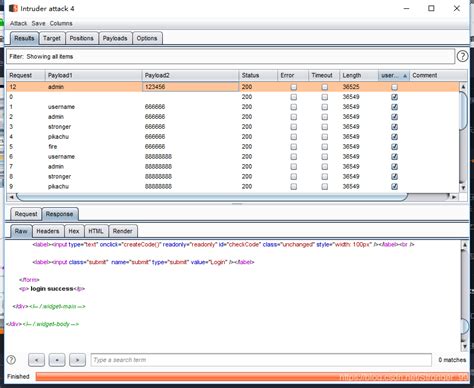
Task: Open the Columns menu
Action: point(61,23)
